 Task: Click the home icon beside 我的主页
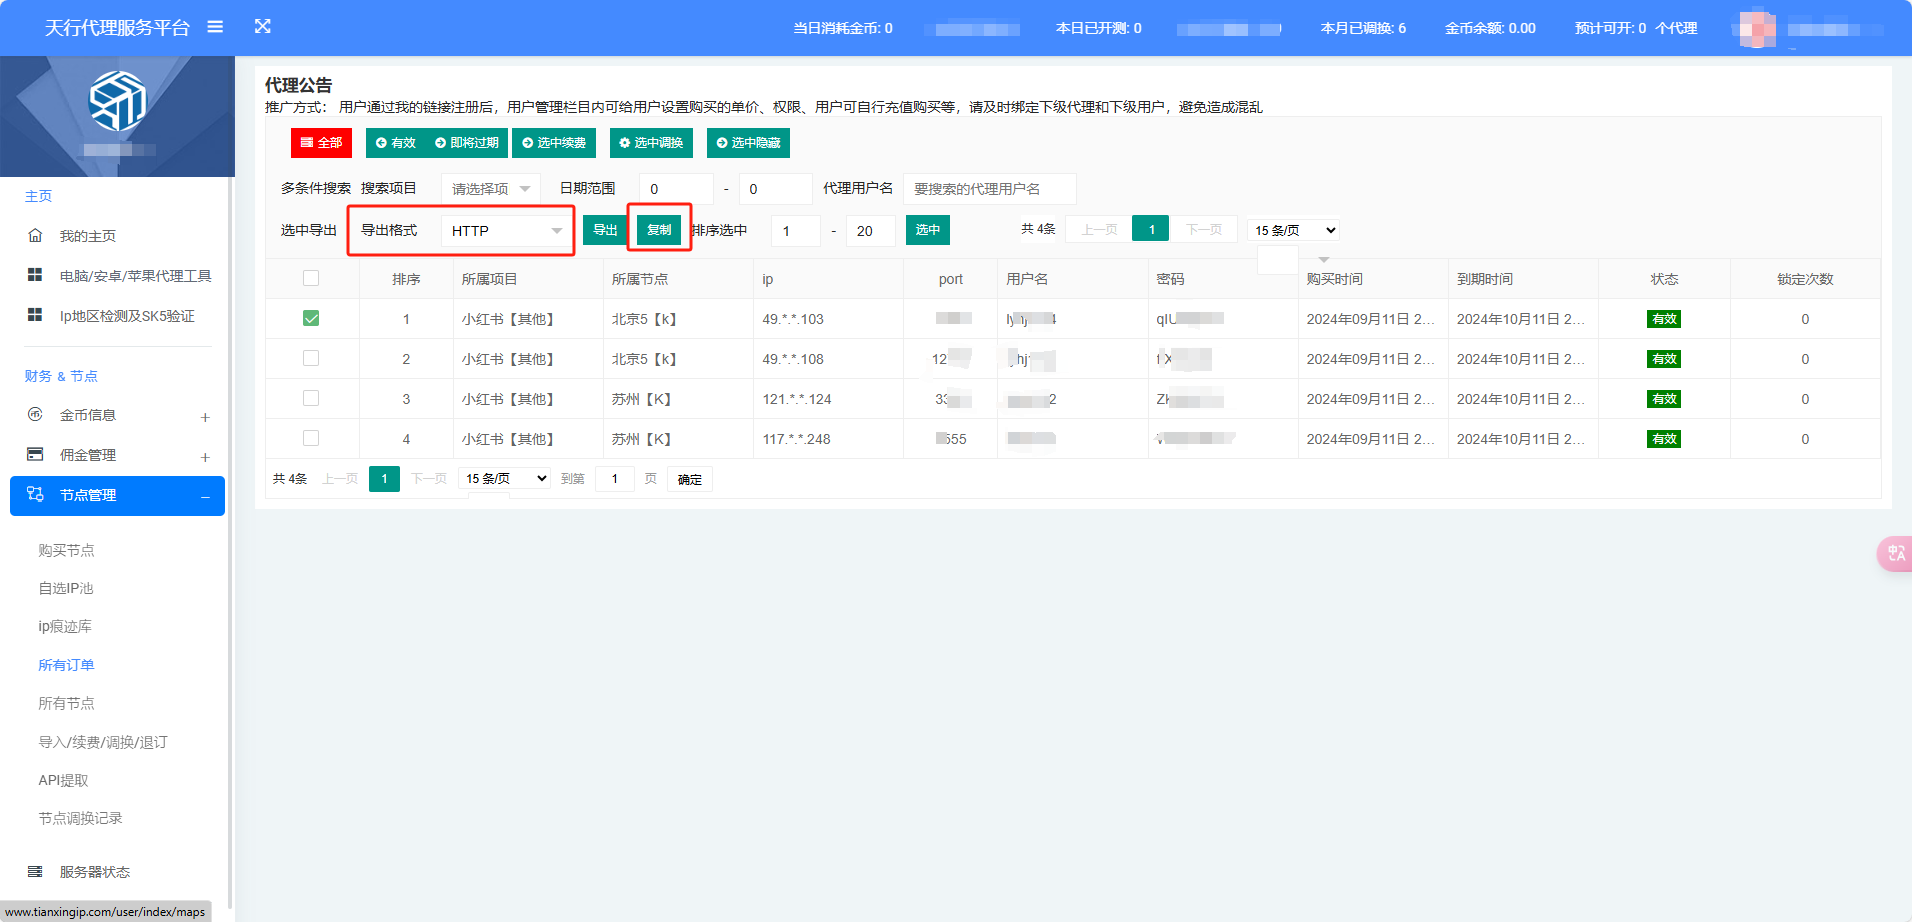(35, 235)
